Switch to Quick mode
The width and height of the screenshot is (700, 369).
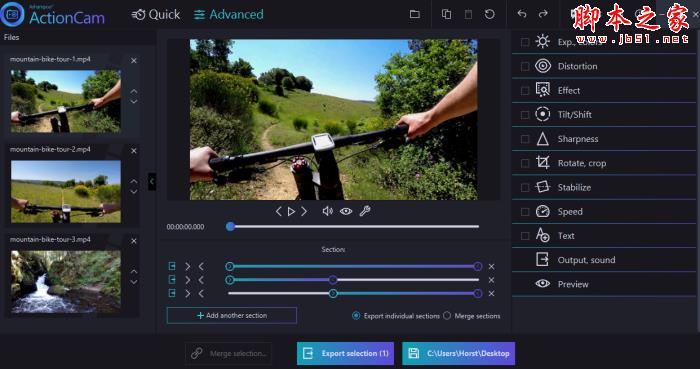click(x=156, y=15)
